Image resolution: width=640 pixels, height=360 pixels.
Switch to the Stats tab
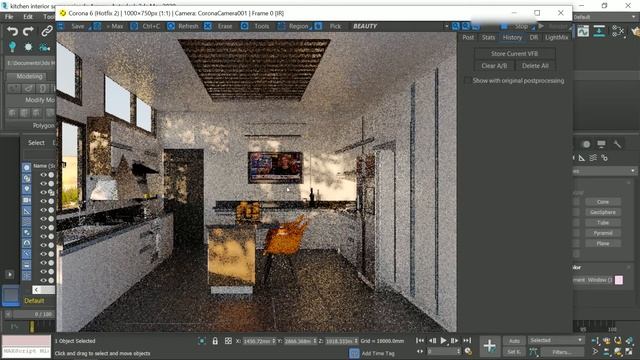coord(488,37)
